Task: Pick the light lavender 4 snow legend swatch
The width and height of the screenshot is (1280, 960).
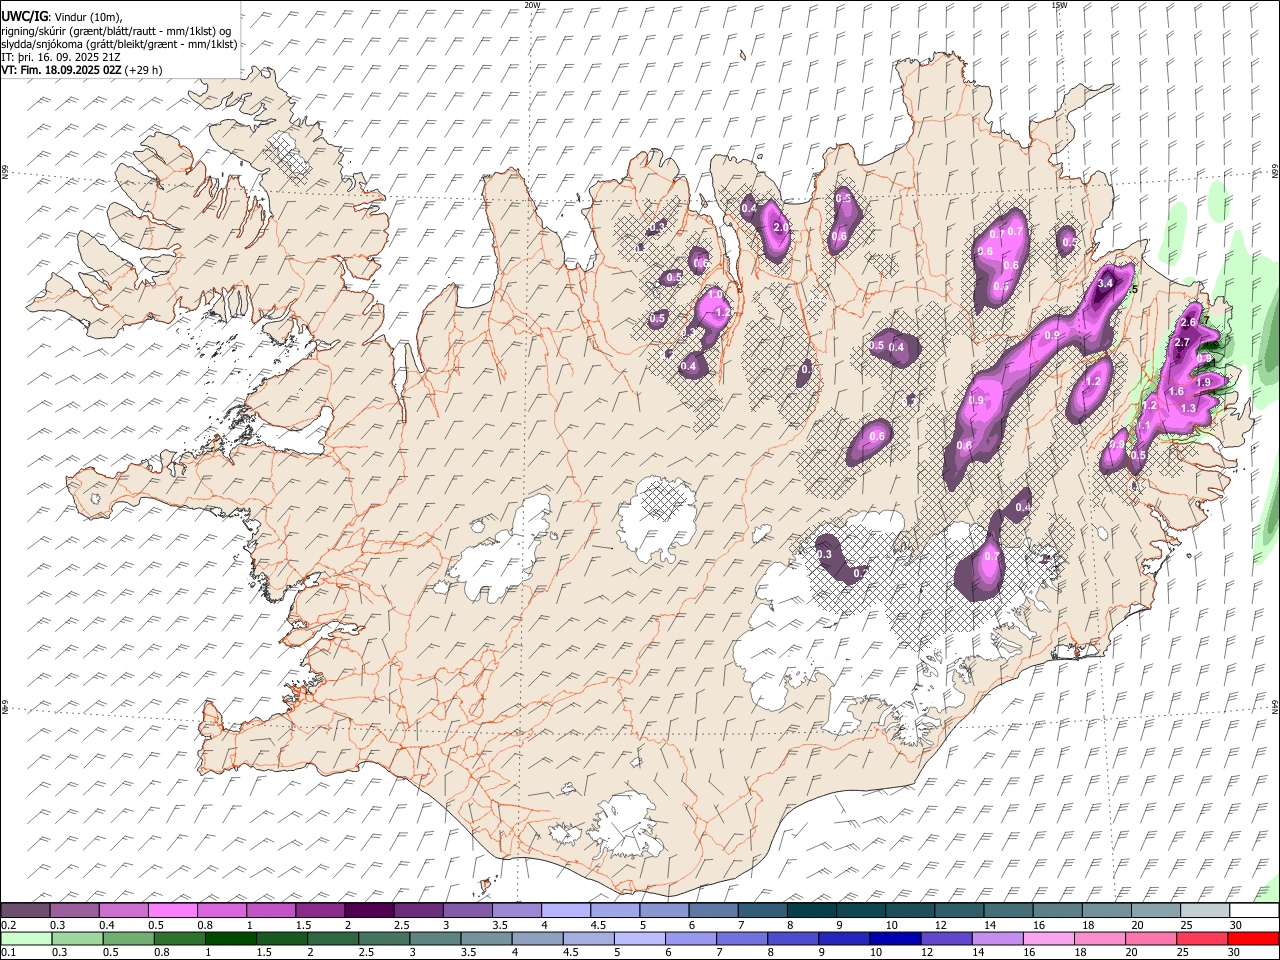Action: 565,911
